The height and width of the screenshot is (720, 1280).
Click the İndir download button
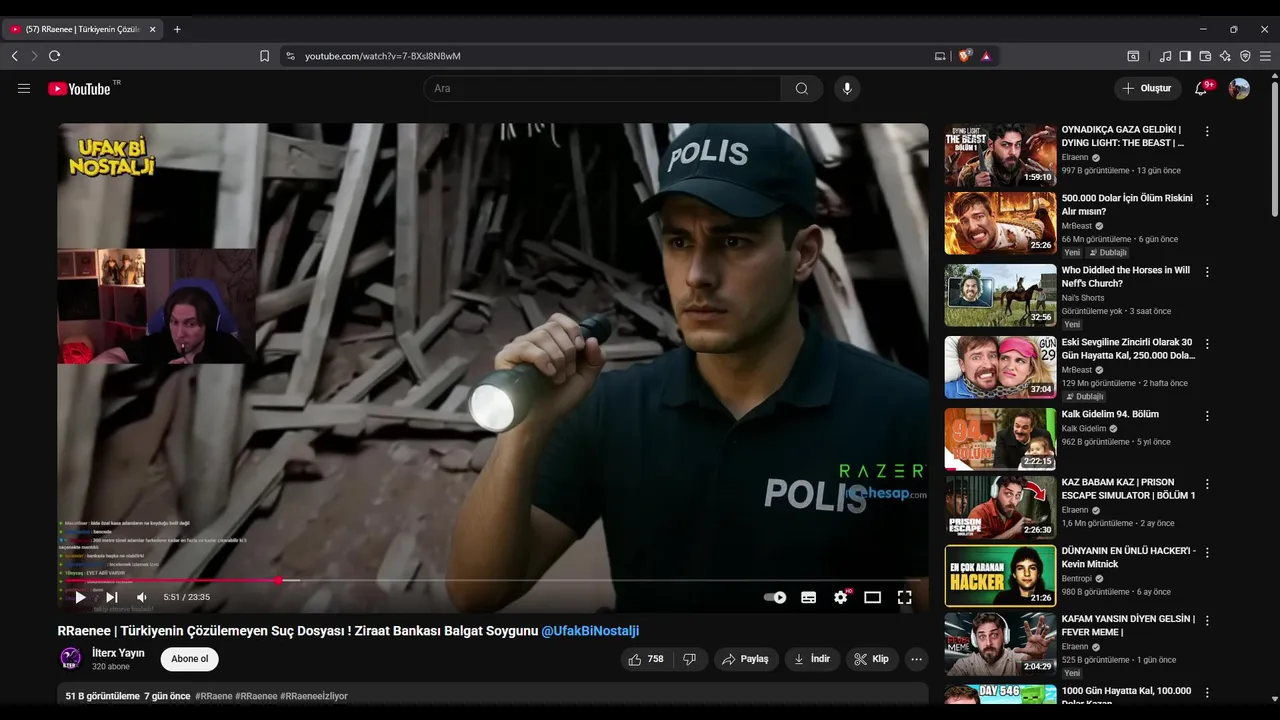point(812,659)
